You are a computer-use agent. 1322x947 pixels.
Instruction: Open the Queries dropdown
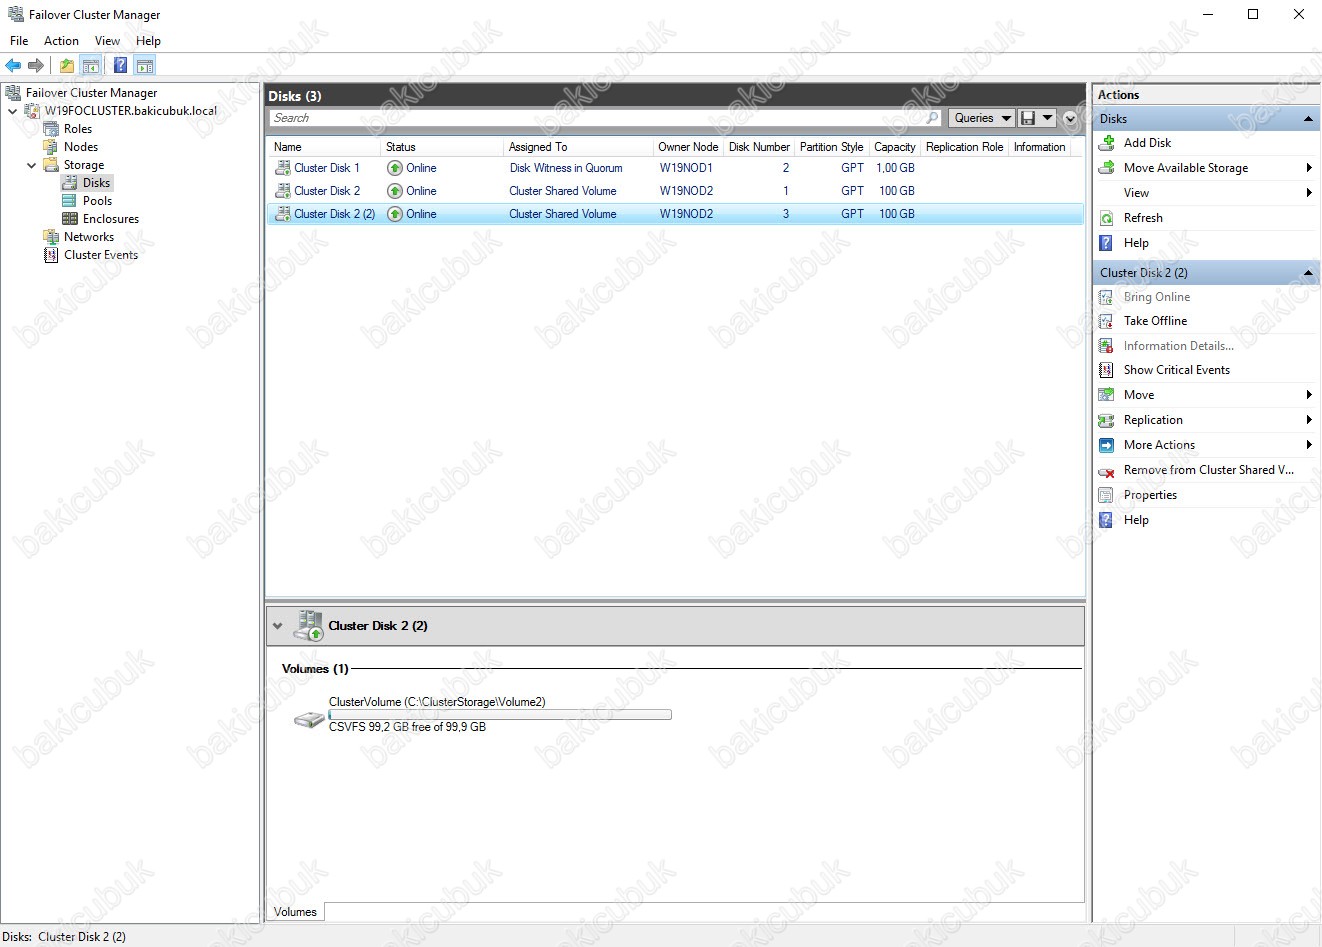click(982, 118)
